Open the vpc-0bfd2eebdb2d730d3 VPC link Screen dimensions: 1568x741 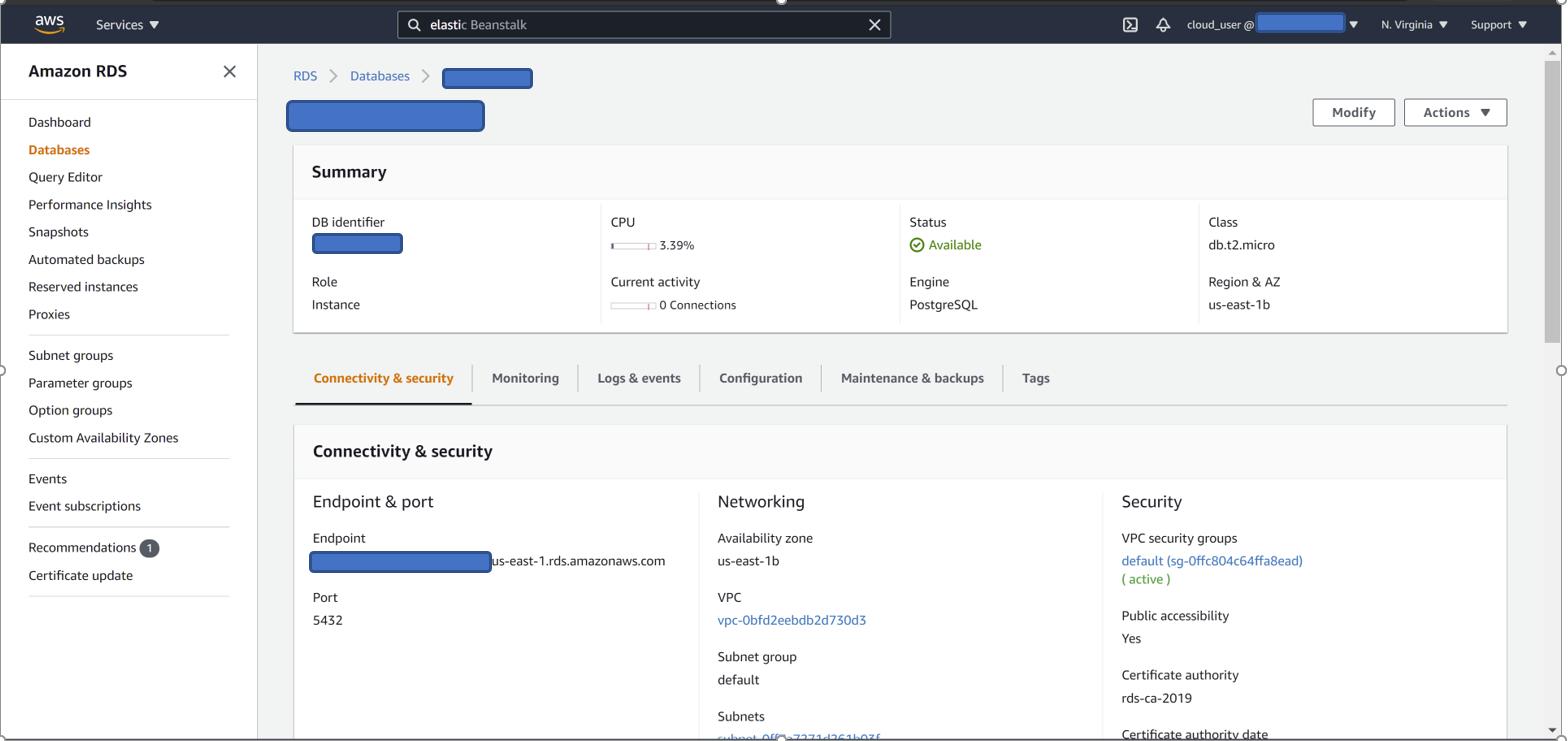pyautogui.click(x=792, y=620)
